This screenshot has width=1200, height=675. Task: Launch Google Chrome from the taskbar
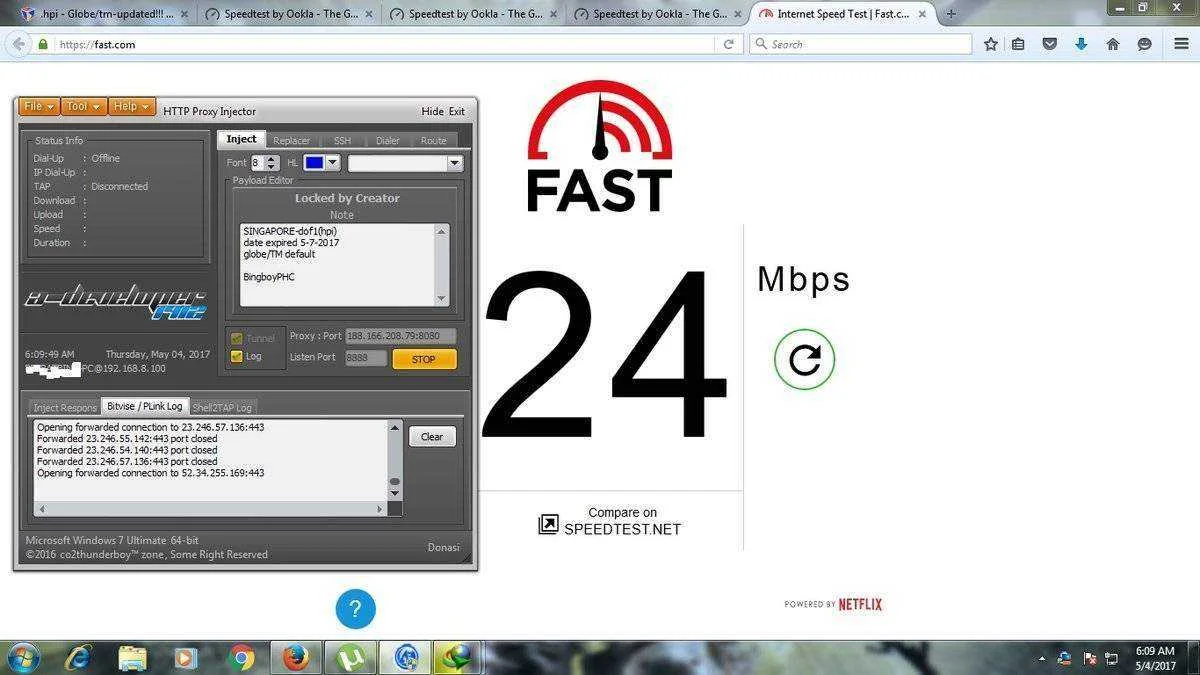pos(240,658)
